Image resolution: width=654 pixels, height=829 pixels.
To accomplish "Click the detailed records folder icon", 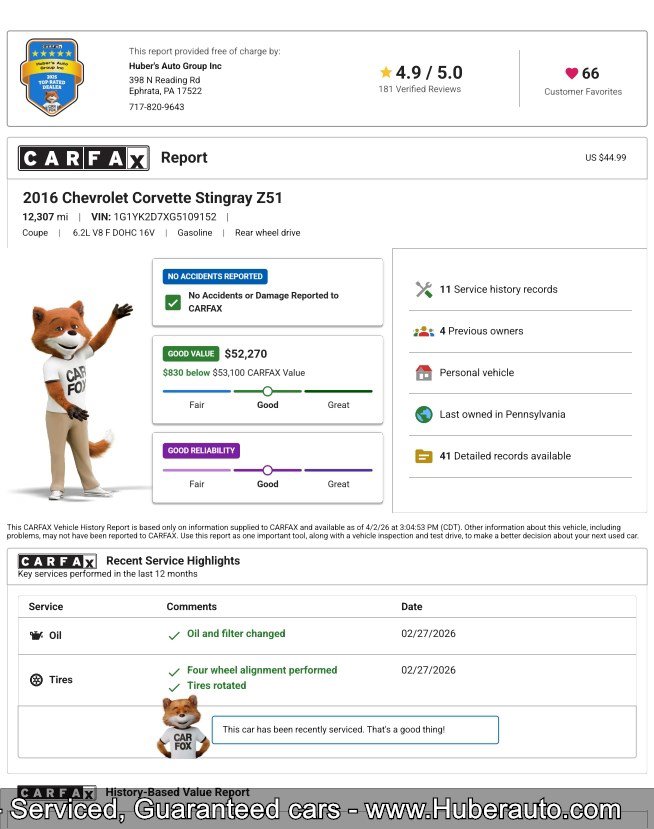I will pos(423,456).
